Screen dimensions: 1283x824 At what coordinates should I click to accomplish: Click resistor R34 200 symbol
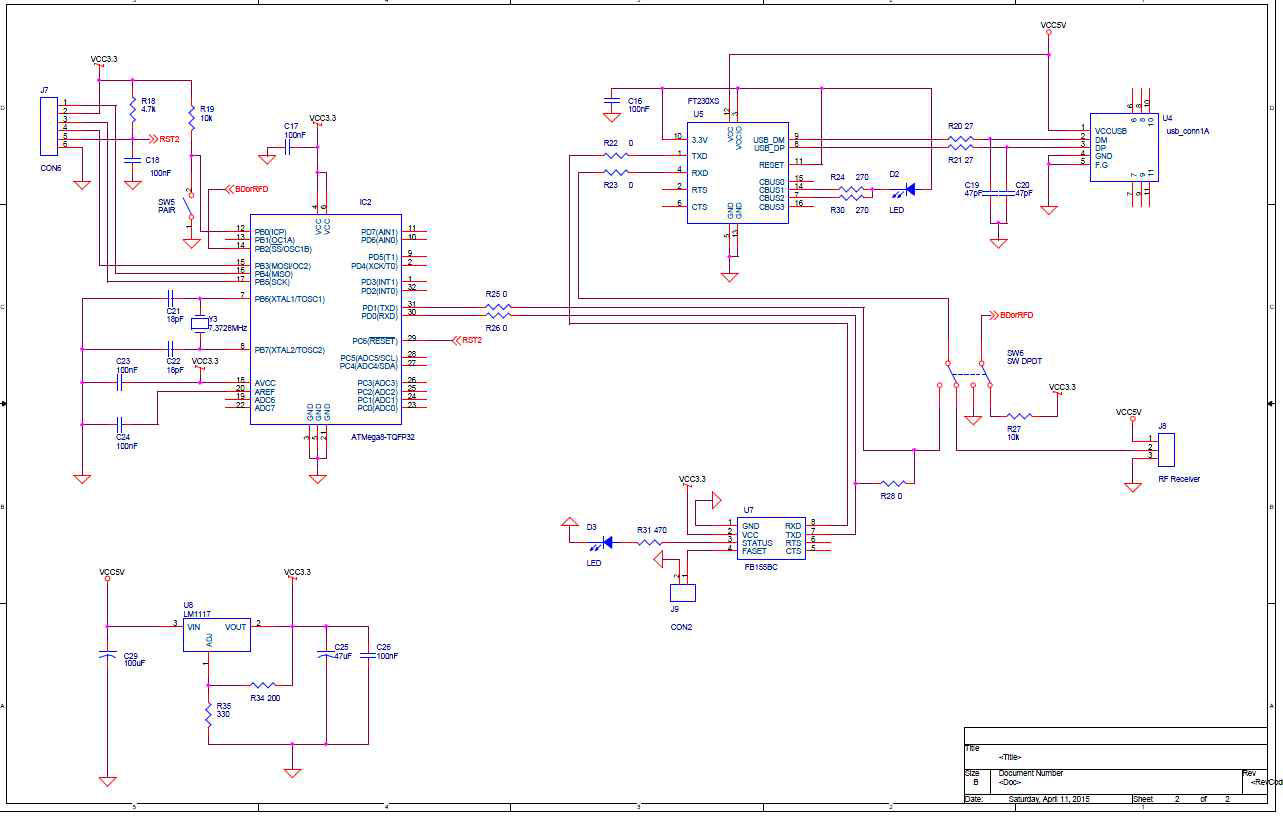click(263, 685)
